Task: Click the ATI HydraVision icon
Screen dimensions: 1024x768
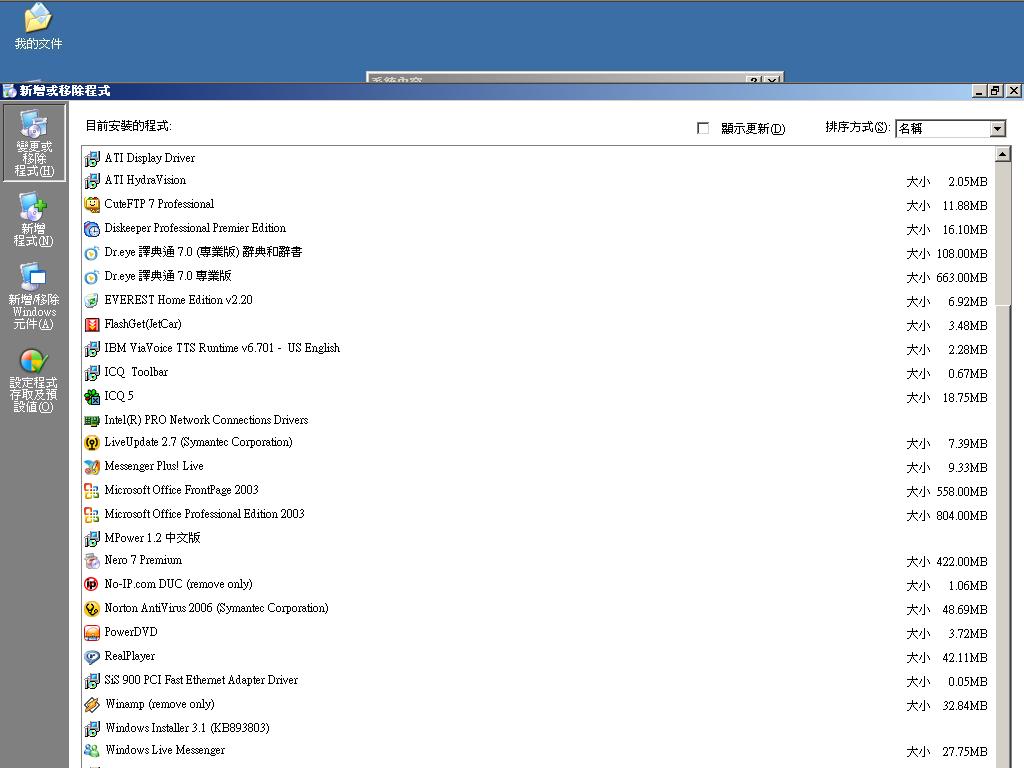Action: point(92,180)
